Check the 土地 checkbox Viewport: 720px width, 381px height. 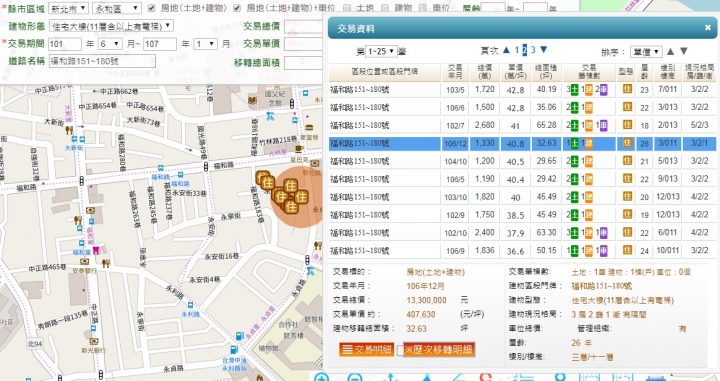pyautogui.click(x=347, y=8)
